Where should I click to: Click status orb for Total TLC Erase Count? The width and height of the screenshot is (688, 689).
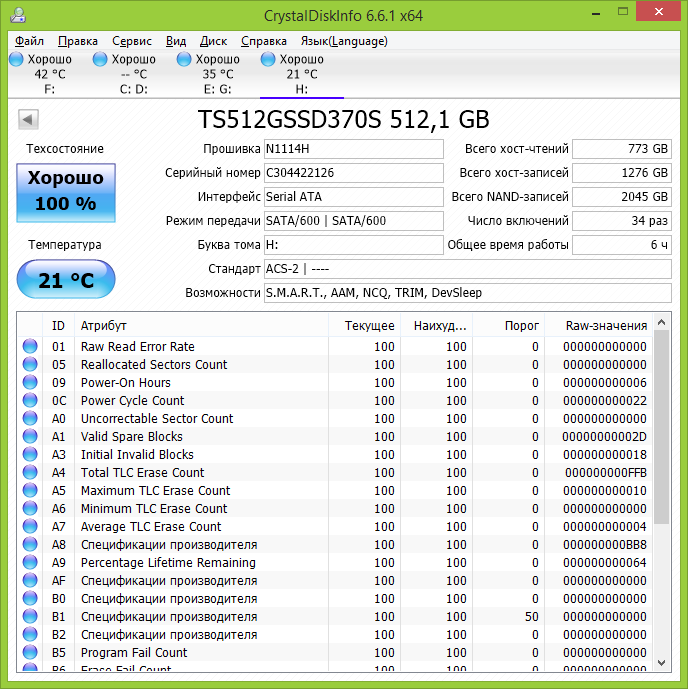30,472
